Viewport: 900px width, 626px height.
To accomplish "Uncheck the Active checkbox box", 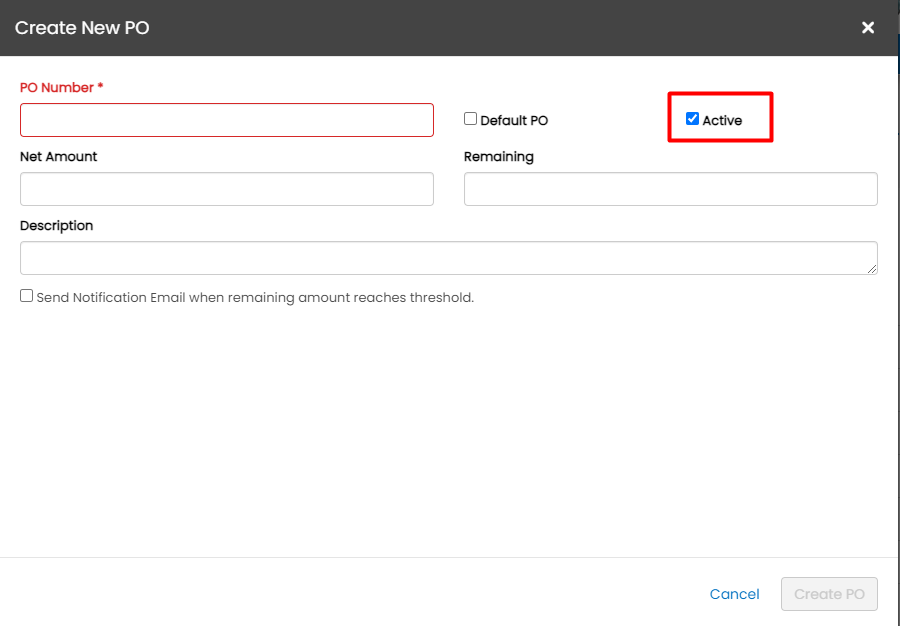I will pos(692,119).
